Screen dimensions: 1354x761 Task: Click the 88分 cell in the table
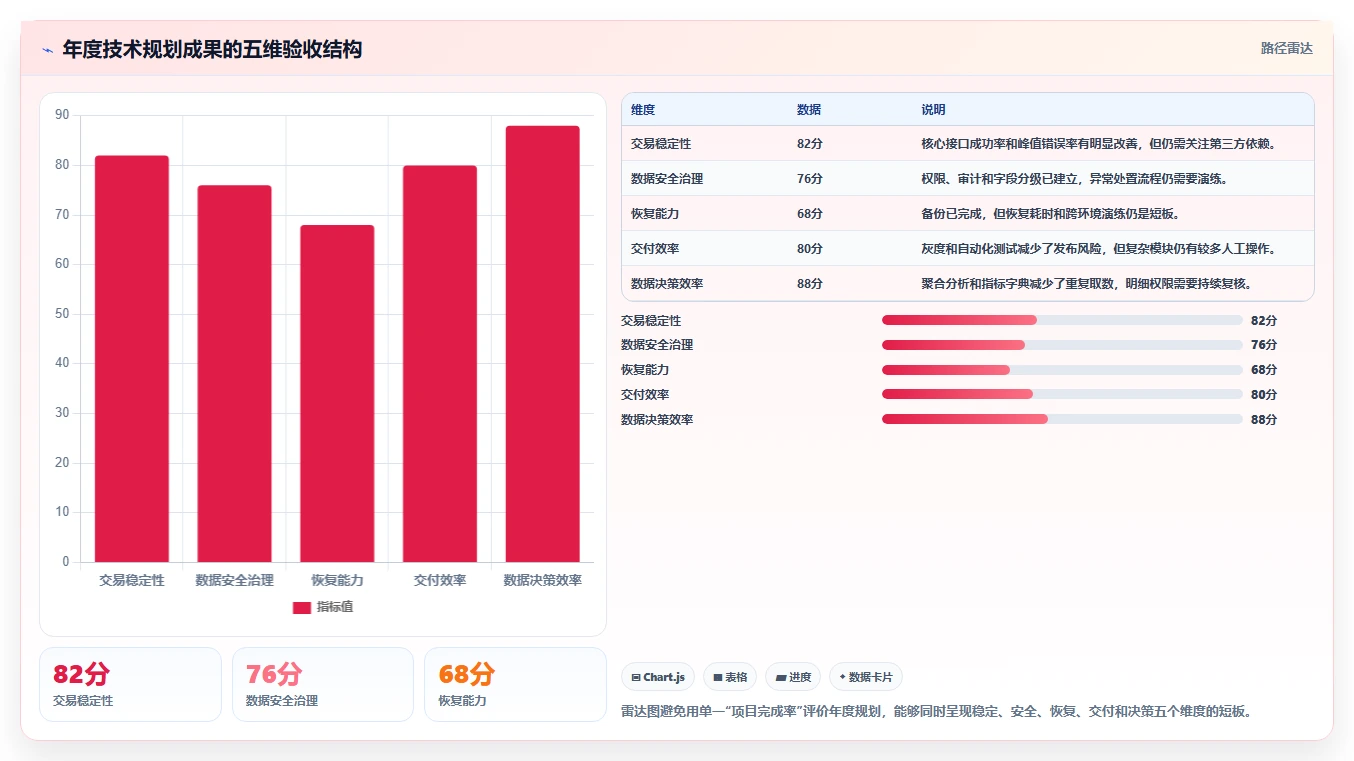tap(810, 284)
